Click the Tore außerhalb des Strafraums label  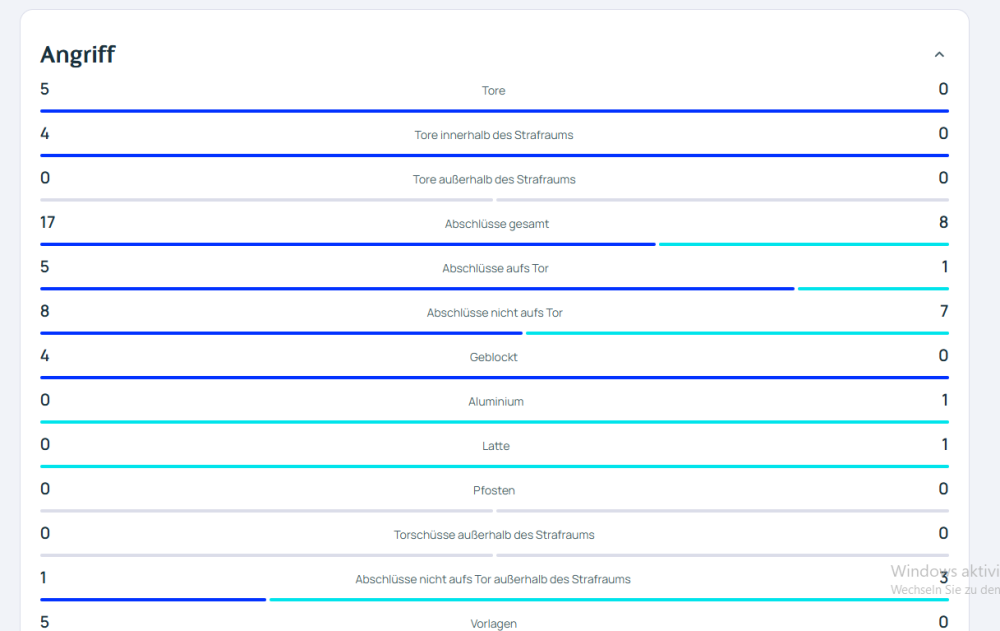tap(494, 180)
